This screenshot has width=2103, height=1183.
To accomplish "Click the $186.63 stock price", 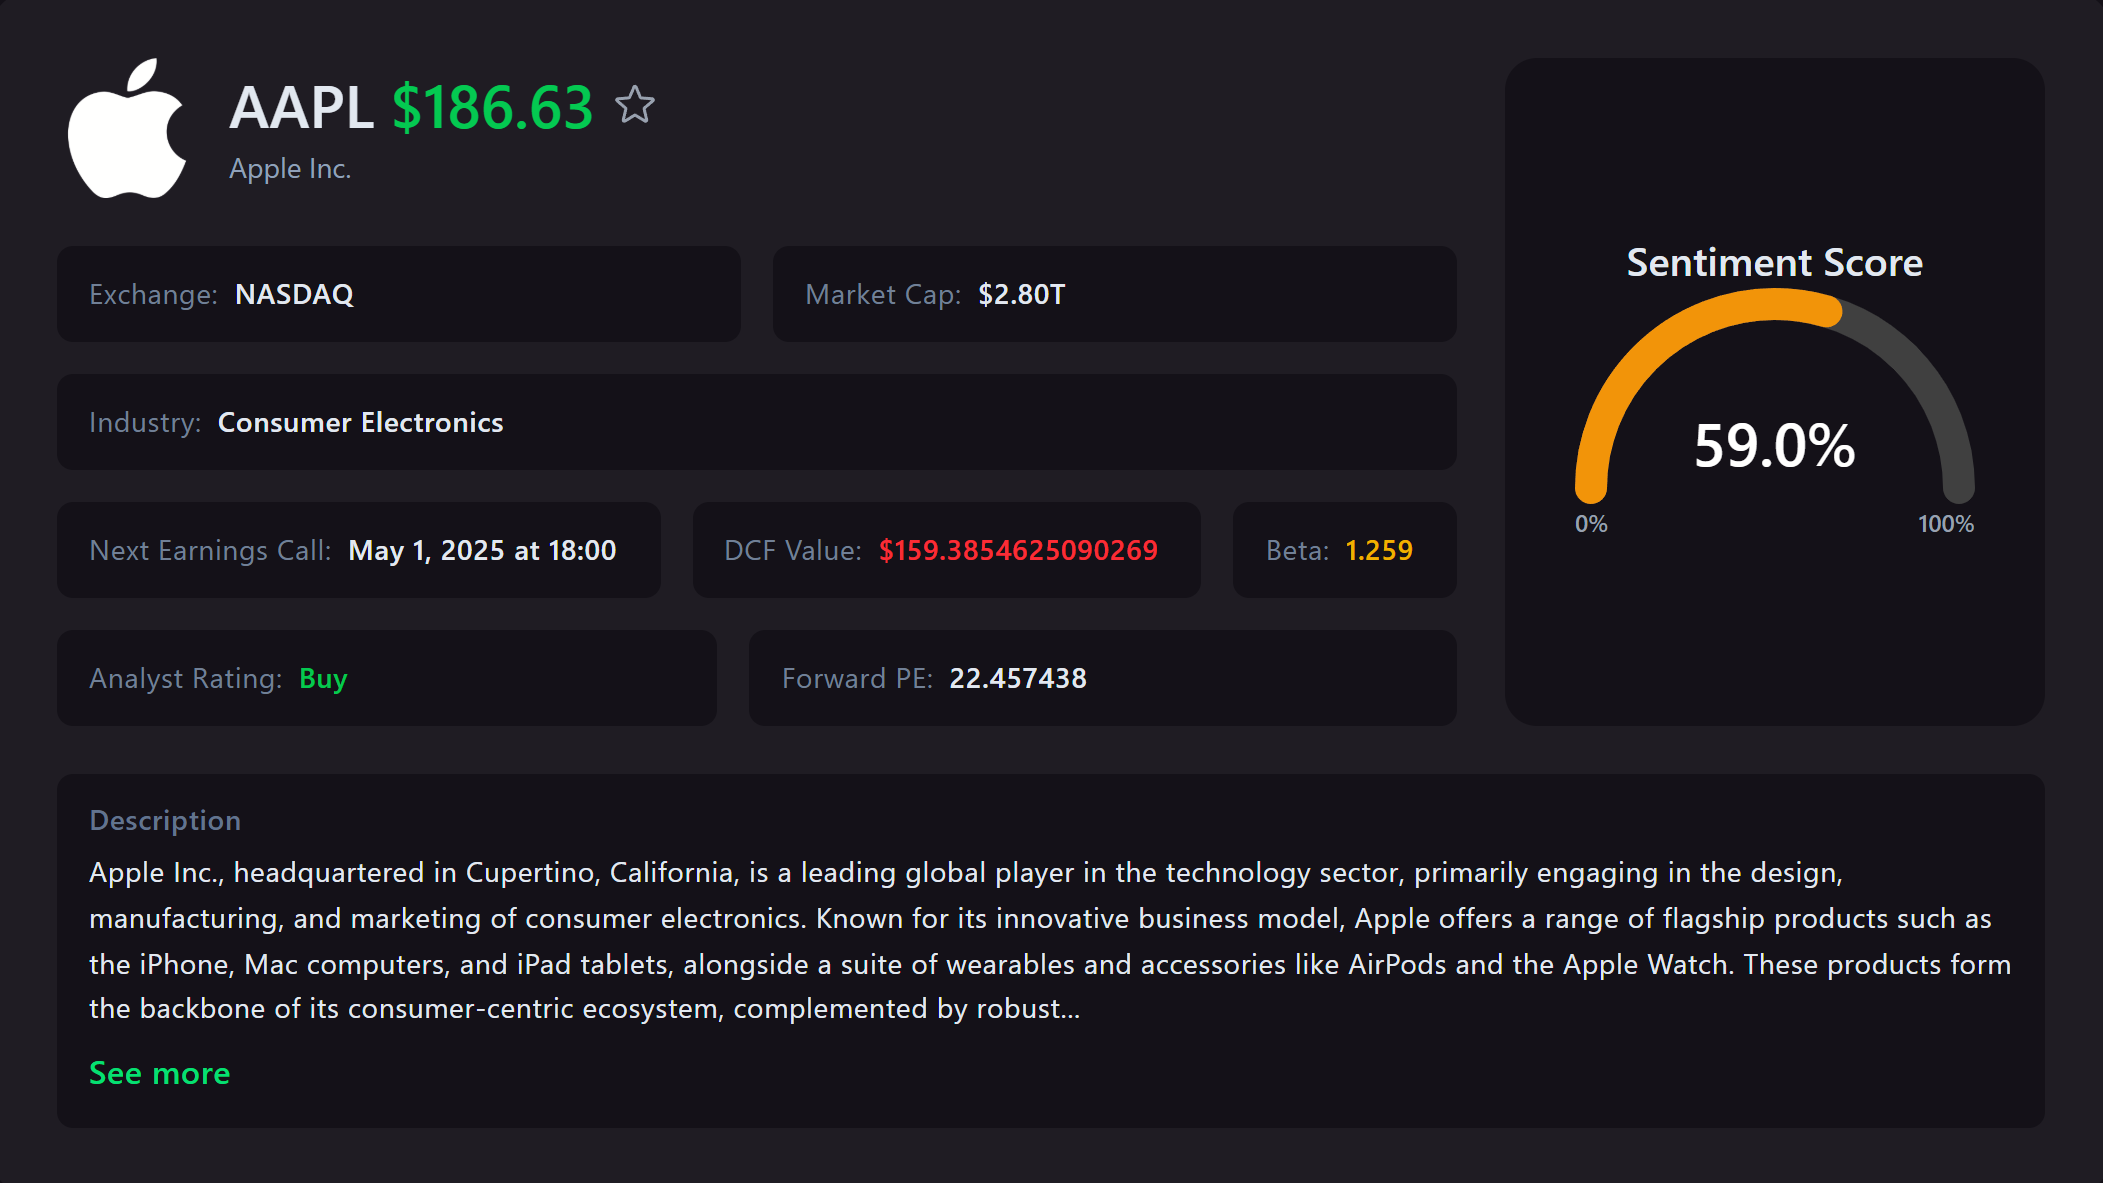I will pyautogui.click(x=492, y=106).
